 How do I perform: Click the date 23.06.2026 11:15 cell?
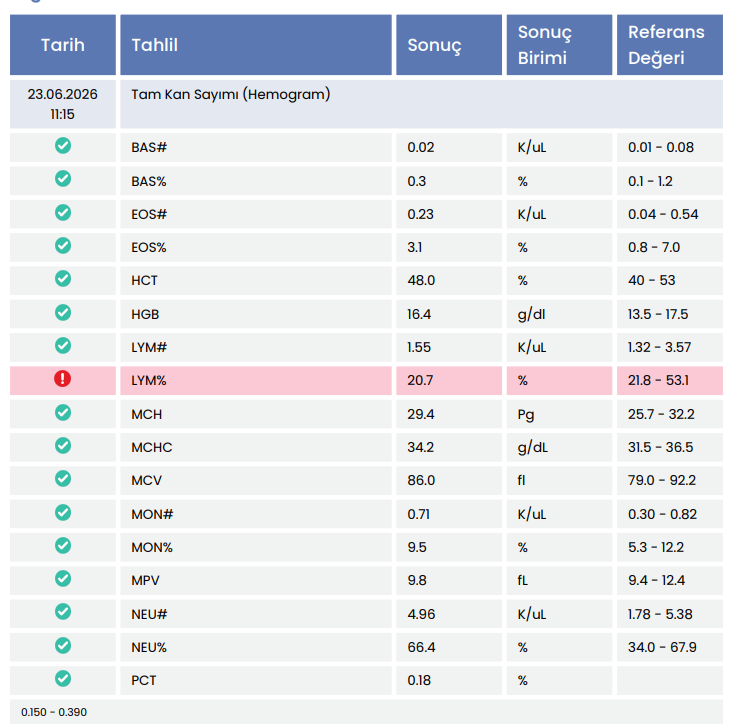click(x=62, y=104)
